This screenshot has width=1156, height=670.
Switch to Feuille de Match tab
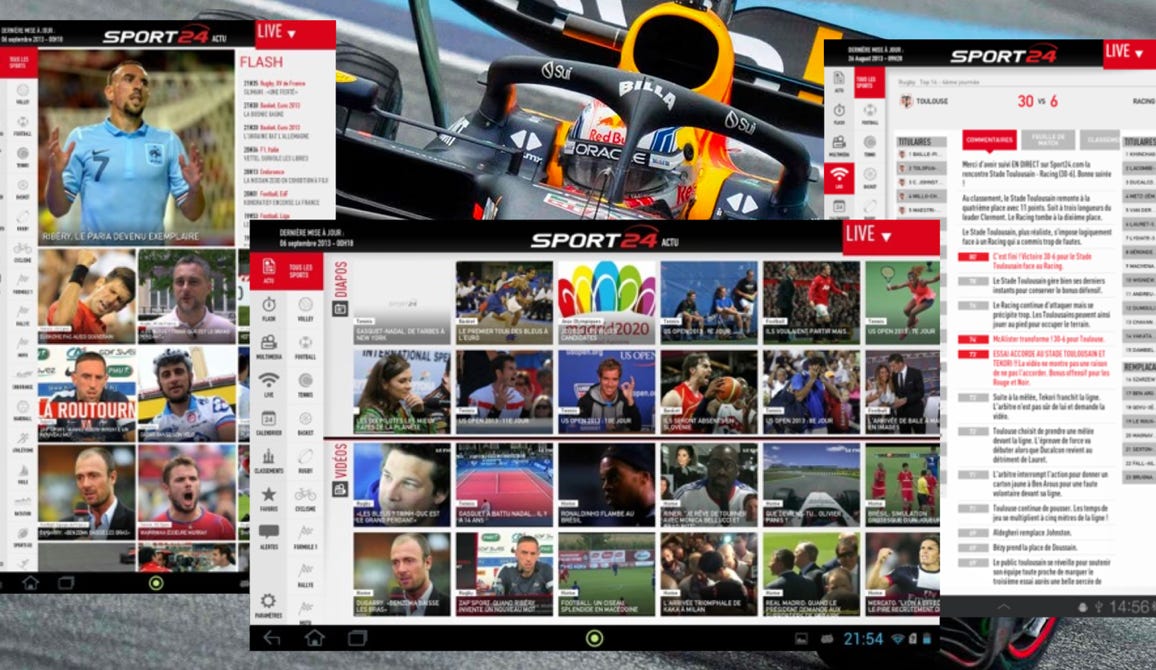pyautogui.click(x=1047, y=141)
